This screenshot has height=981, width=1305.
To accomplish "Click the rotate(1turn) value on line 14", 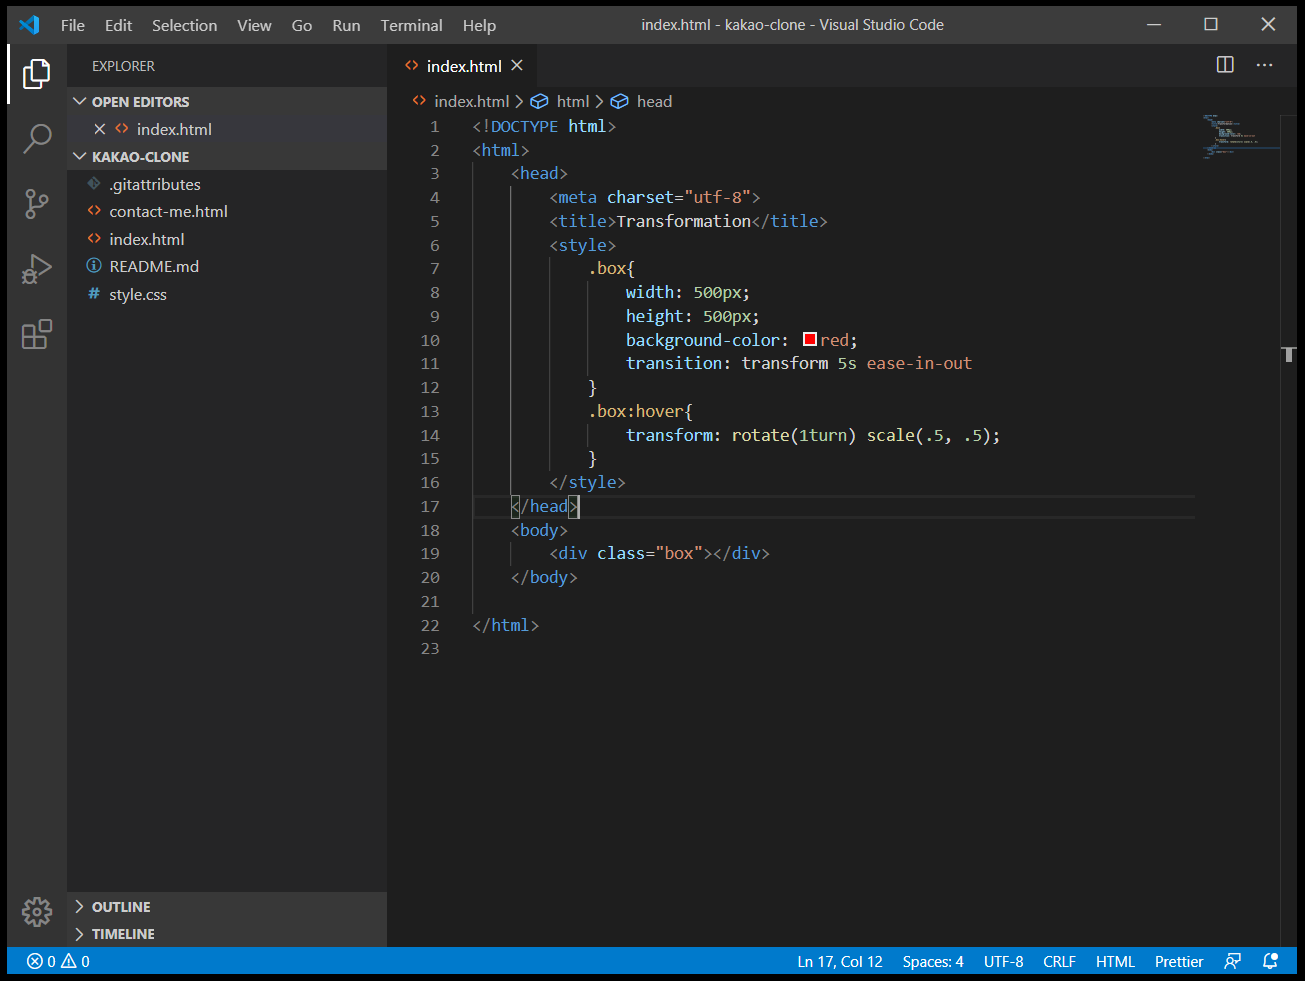I will tap(794, 435).
